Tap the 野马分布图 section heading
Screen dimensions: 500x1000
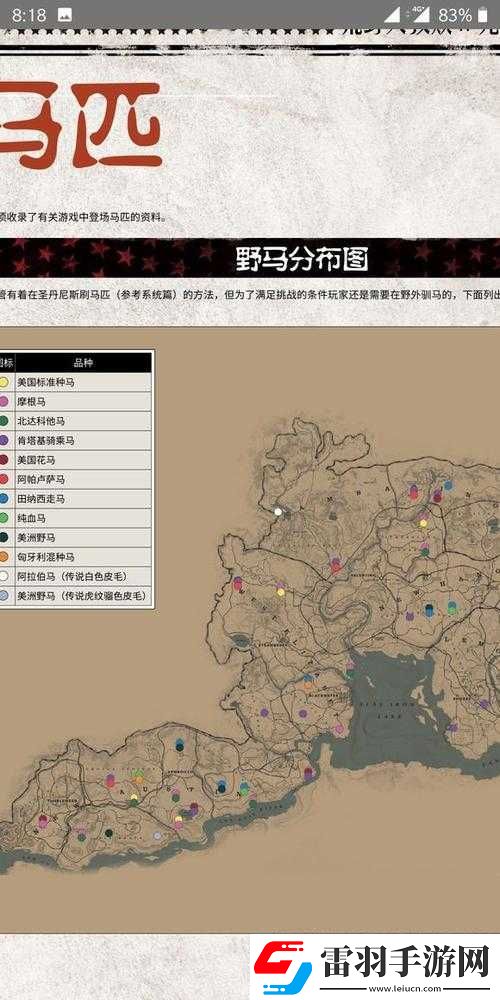coord(303,260)
